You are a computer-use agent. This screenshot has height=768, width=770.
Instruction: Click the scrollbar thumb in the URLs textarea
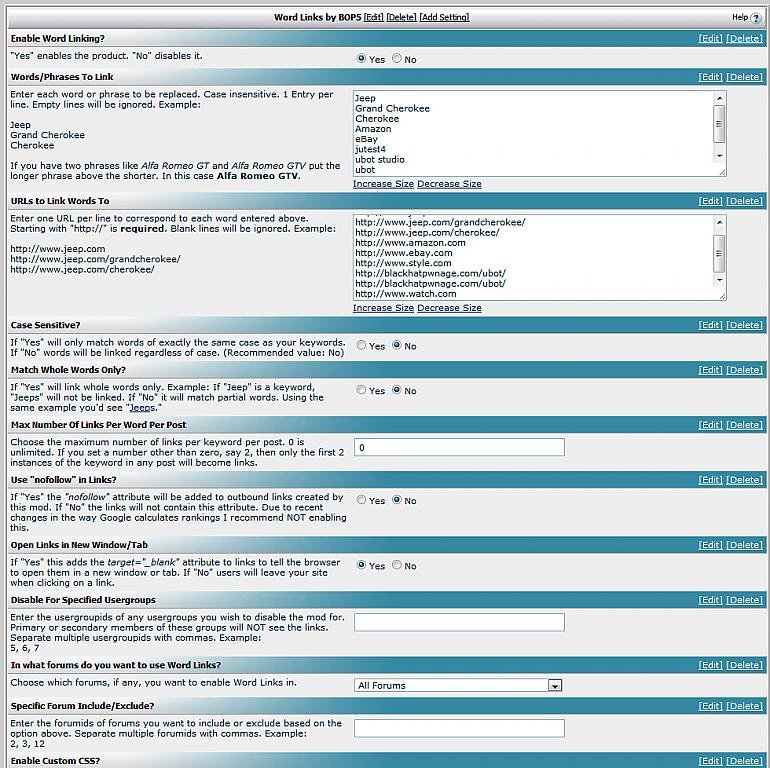click(719, 254)
